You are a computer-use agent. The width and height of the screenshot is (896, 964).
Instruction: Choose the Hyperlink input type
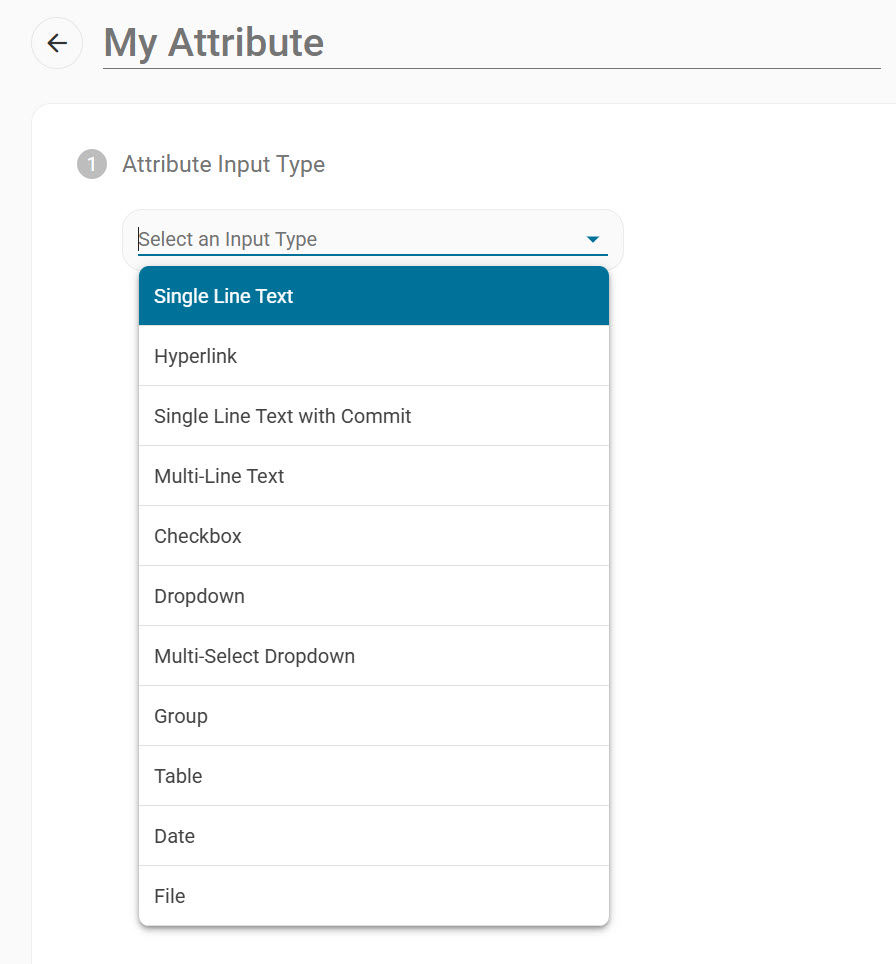[374, 356]
